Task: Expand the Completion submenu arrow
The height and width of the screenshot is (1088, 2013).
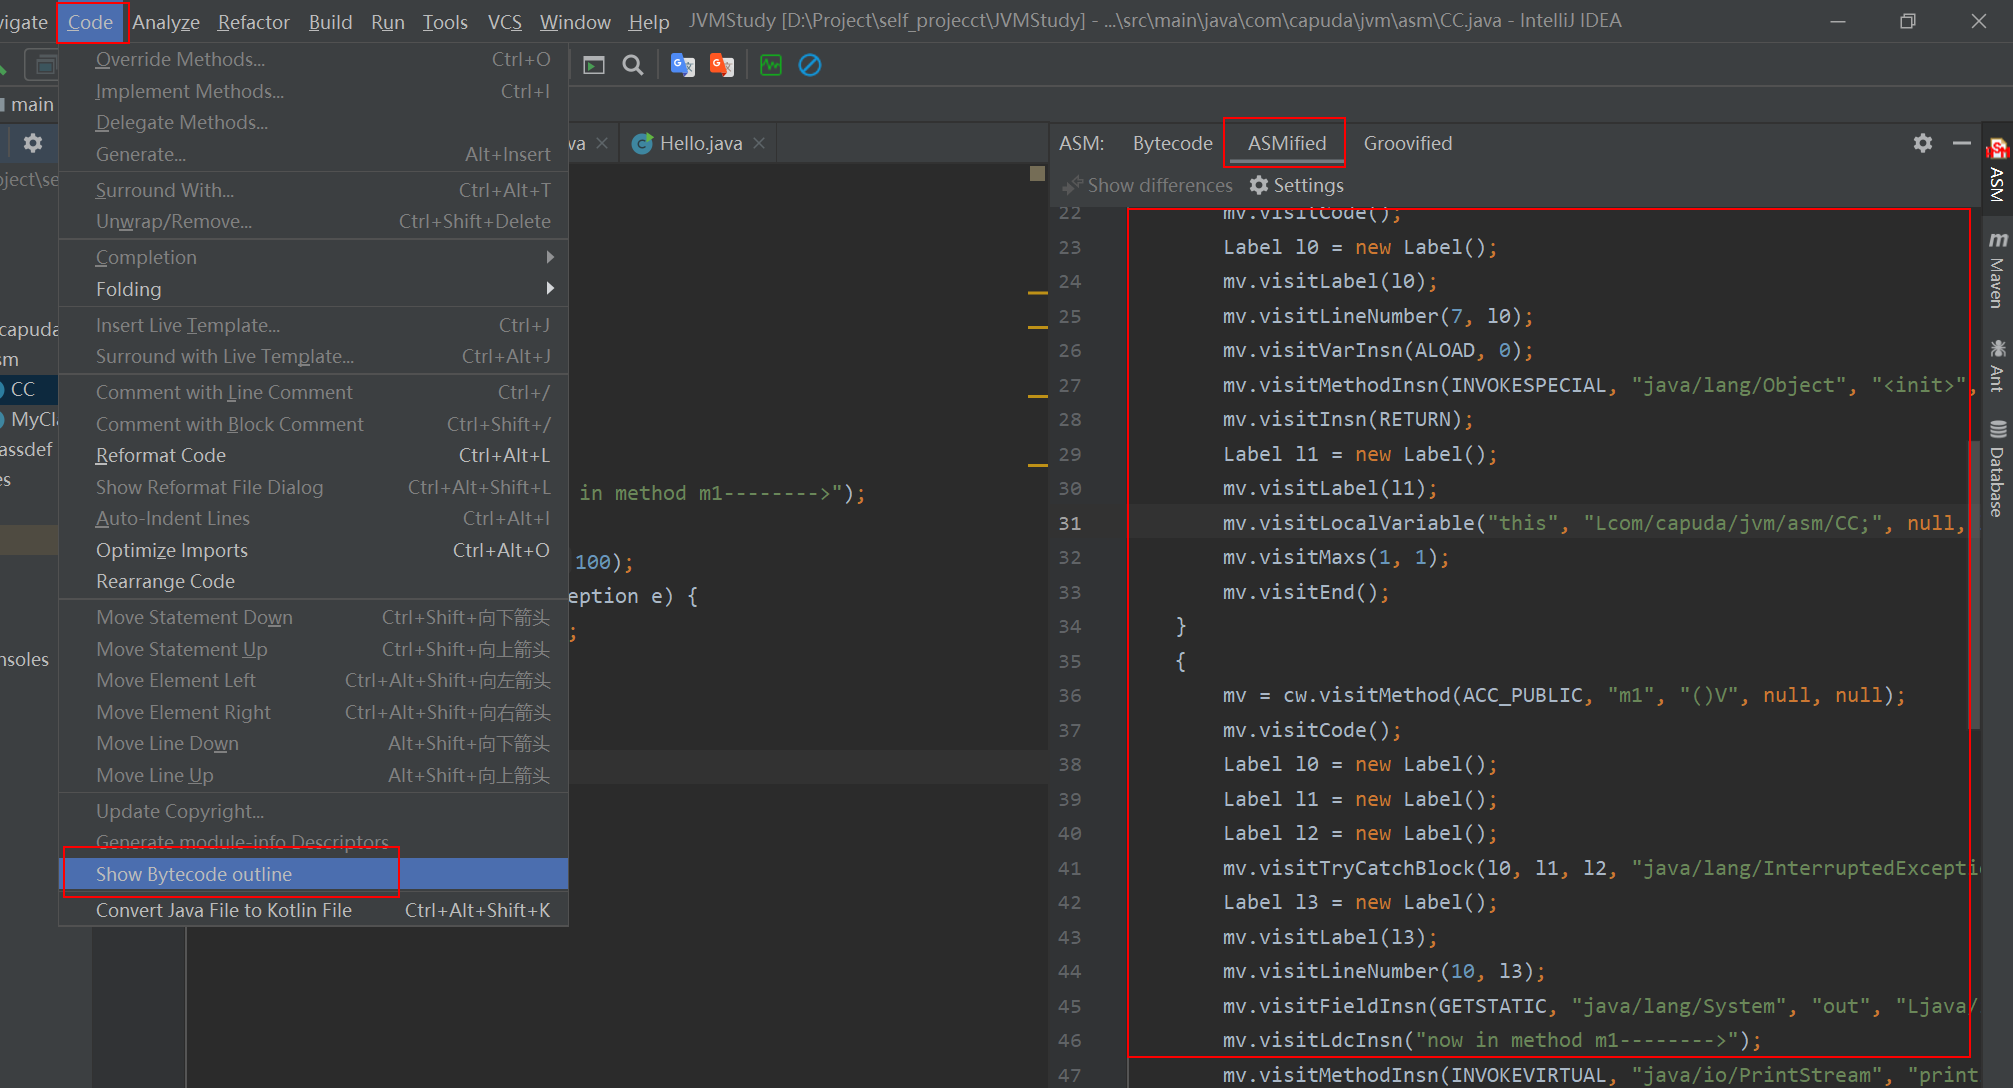Action: [550, 257]
